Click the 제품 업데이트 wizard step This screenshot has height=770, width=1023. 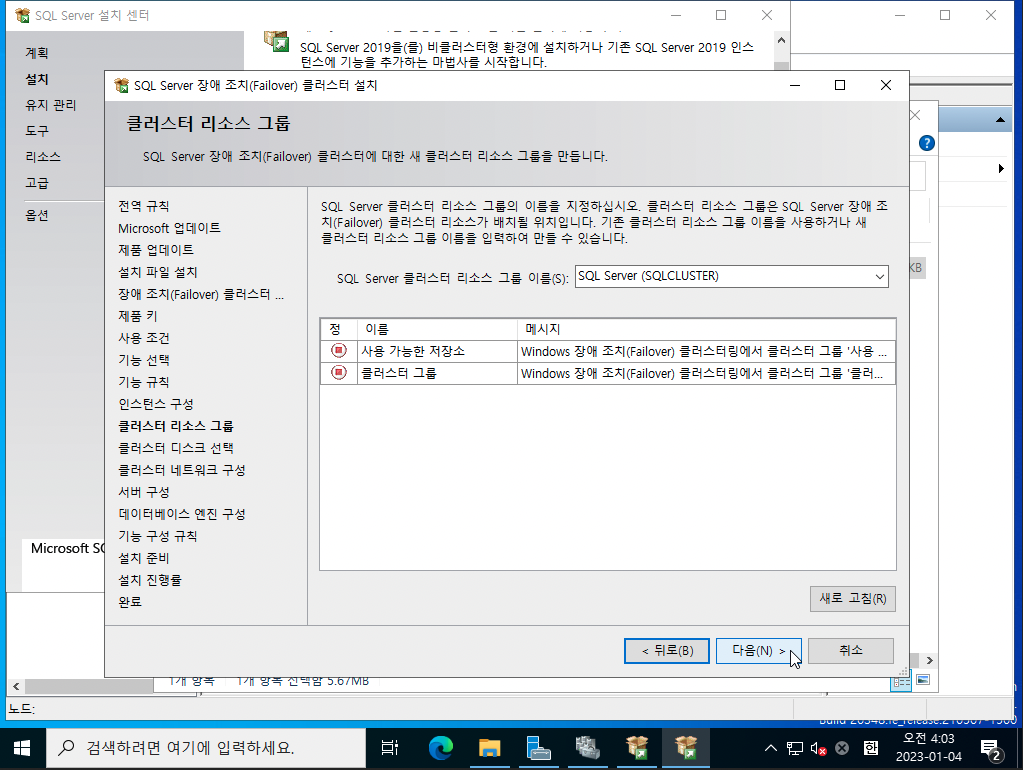[x=156, y=250]
